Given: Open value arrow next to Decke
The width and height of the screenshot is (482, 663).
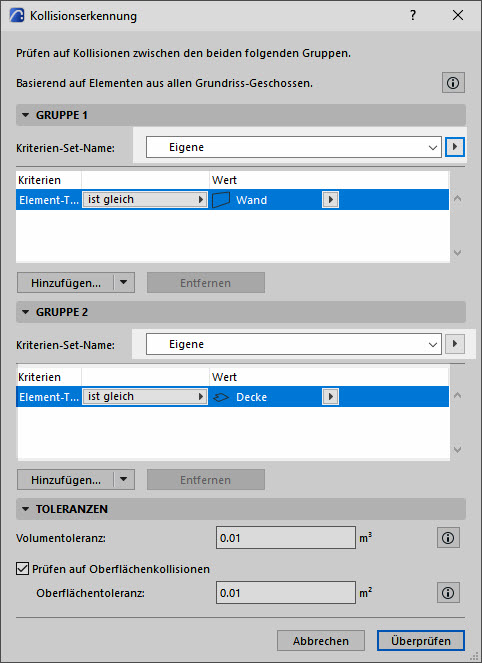Looking at the screenshot, I should click(x=330, y=397).
